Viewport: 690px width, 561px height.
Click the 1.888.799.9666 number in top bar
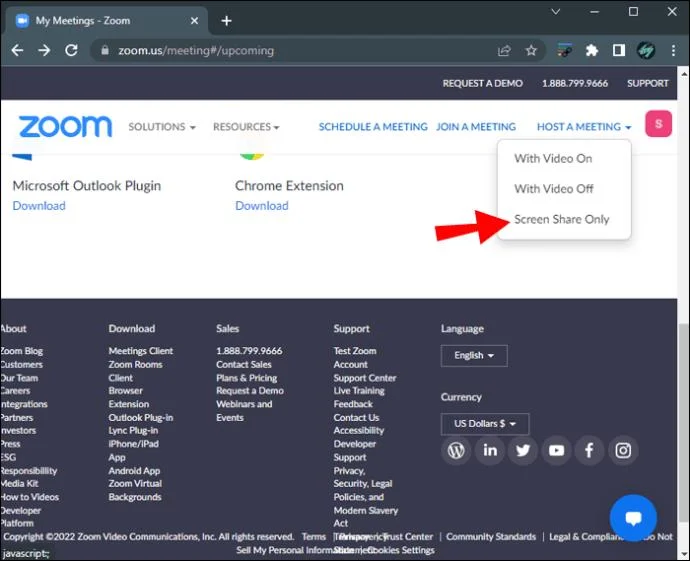(575, 83)
